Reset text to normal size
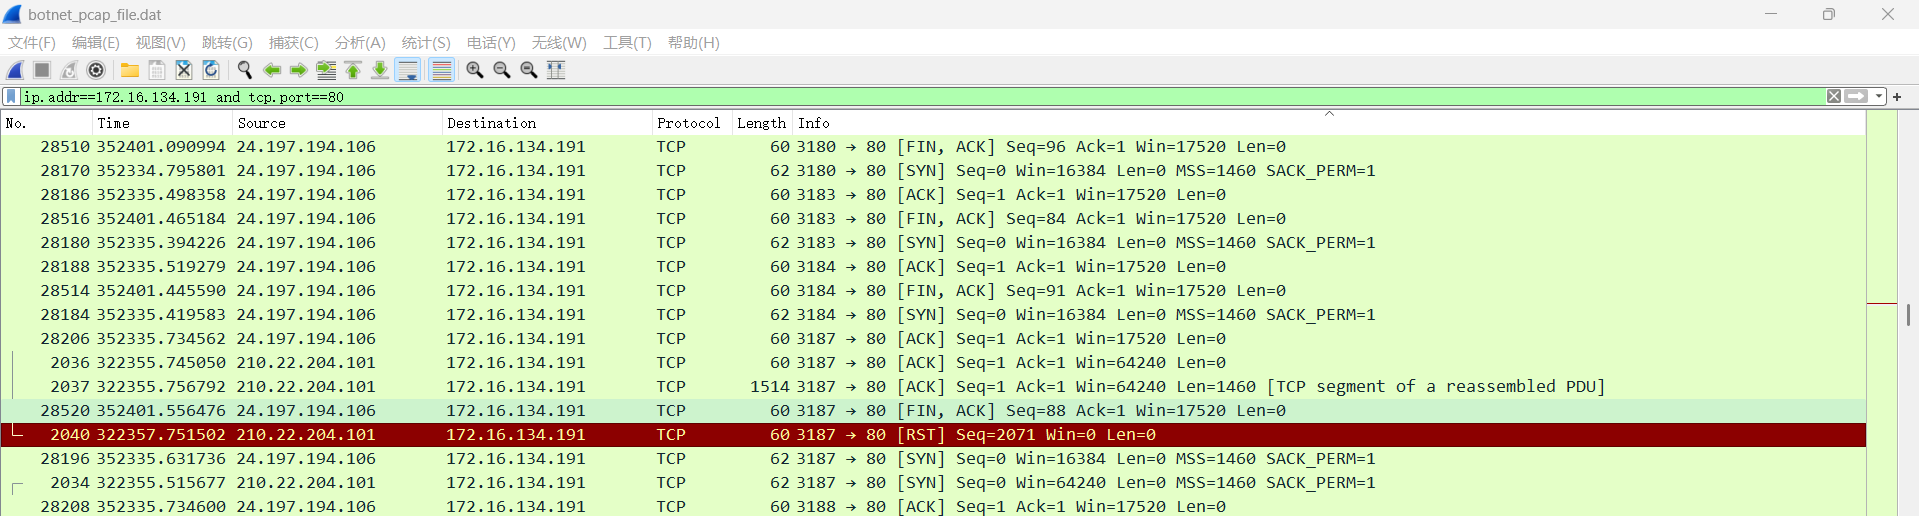Viewport: 1919px width, 516px height. tap(529, 70)
